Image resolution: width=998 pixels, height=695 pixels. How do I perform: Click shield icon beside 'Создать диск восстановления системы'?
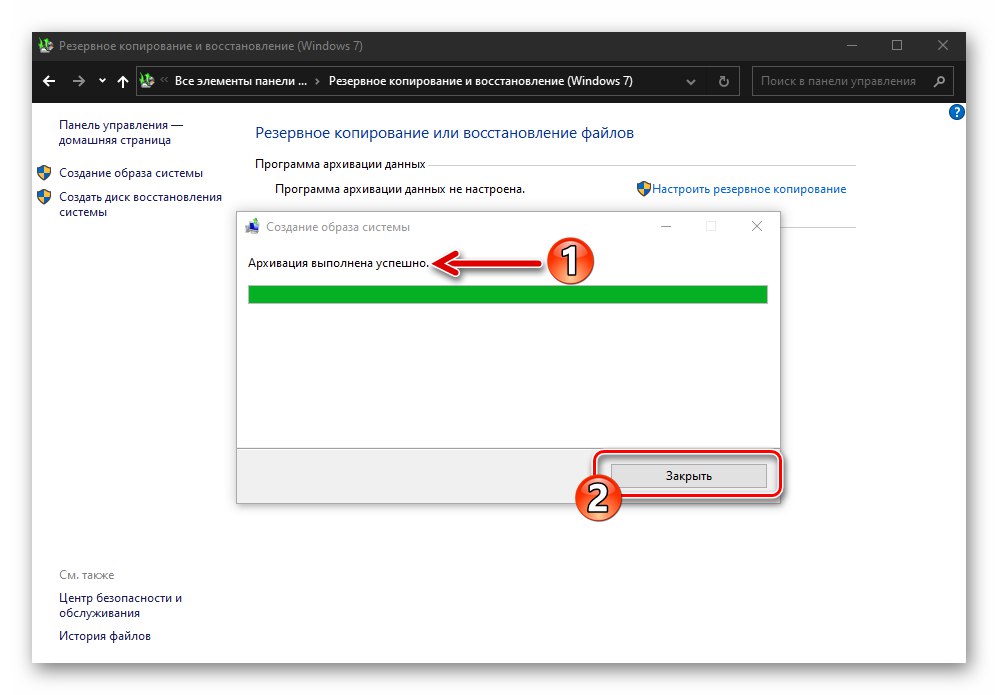(x=44, y=197)
